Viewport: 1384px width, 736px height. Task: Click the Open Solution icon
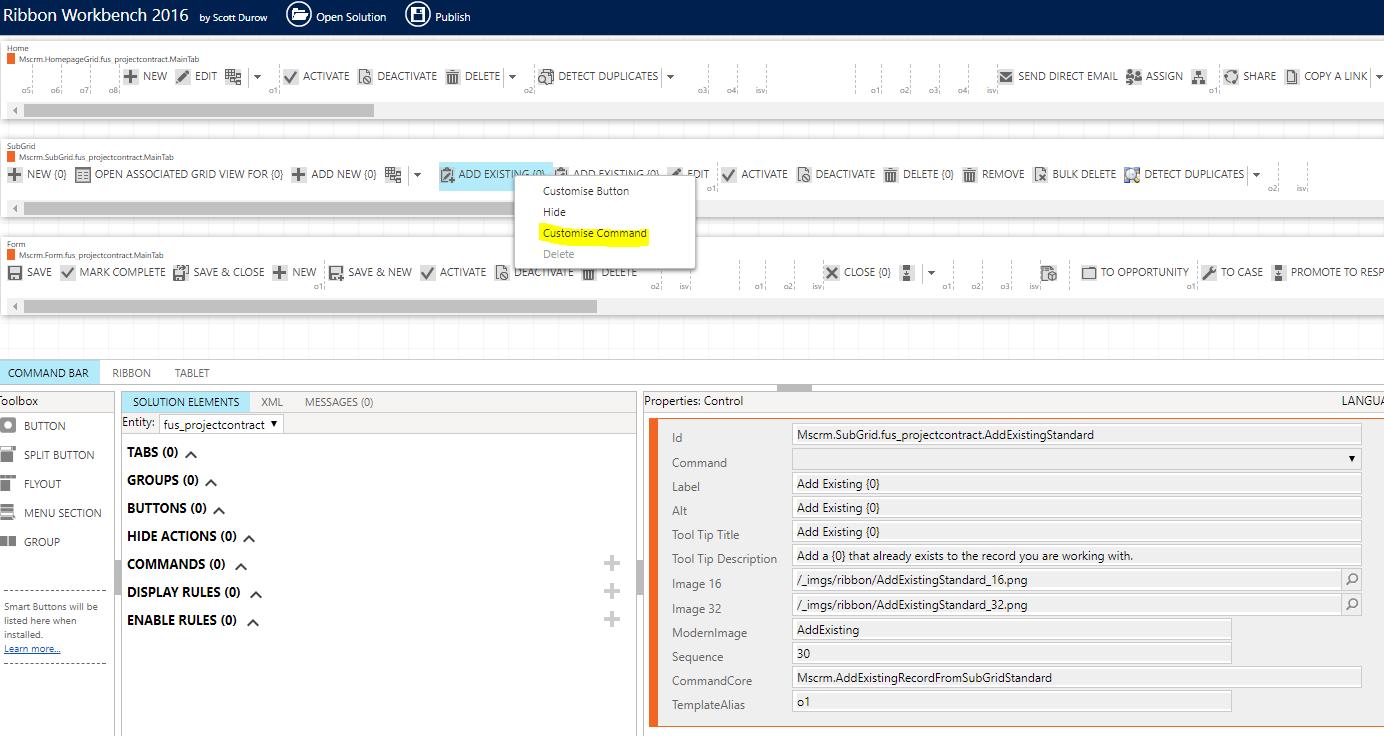(x=300, y=15)
